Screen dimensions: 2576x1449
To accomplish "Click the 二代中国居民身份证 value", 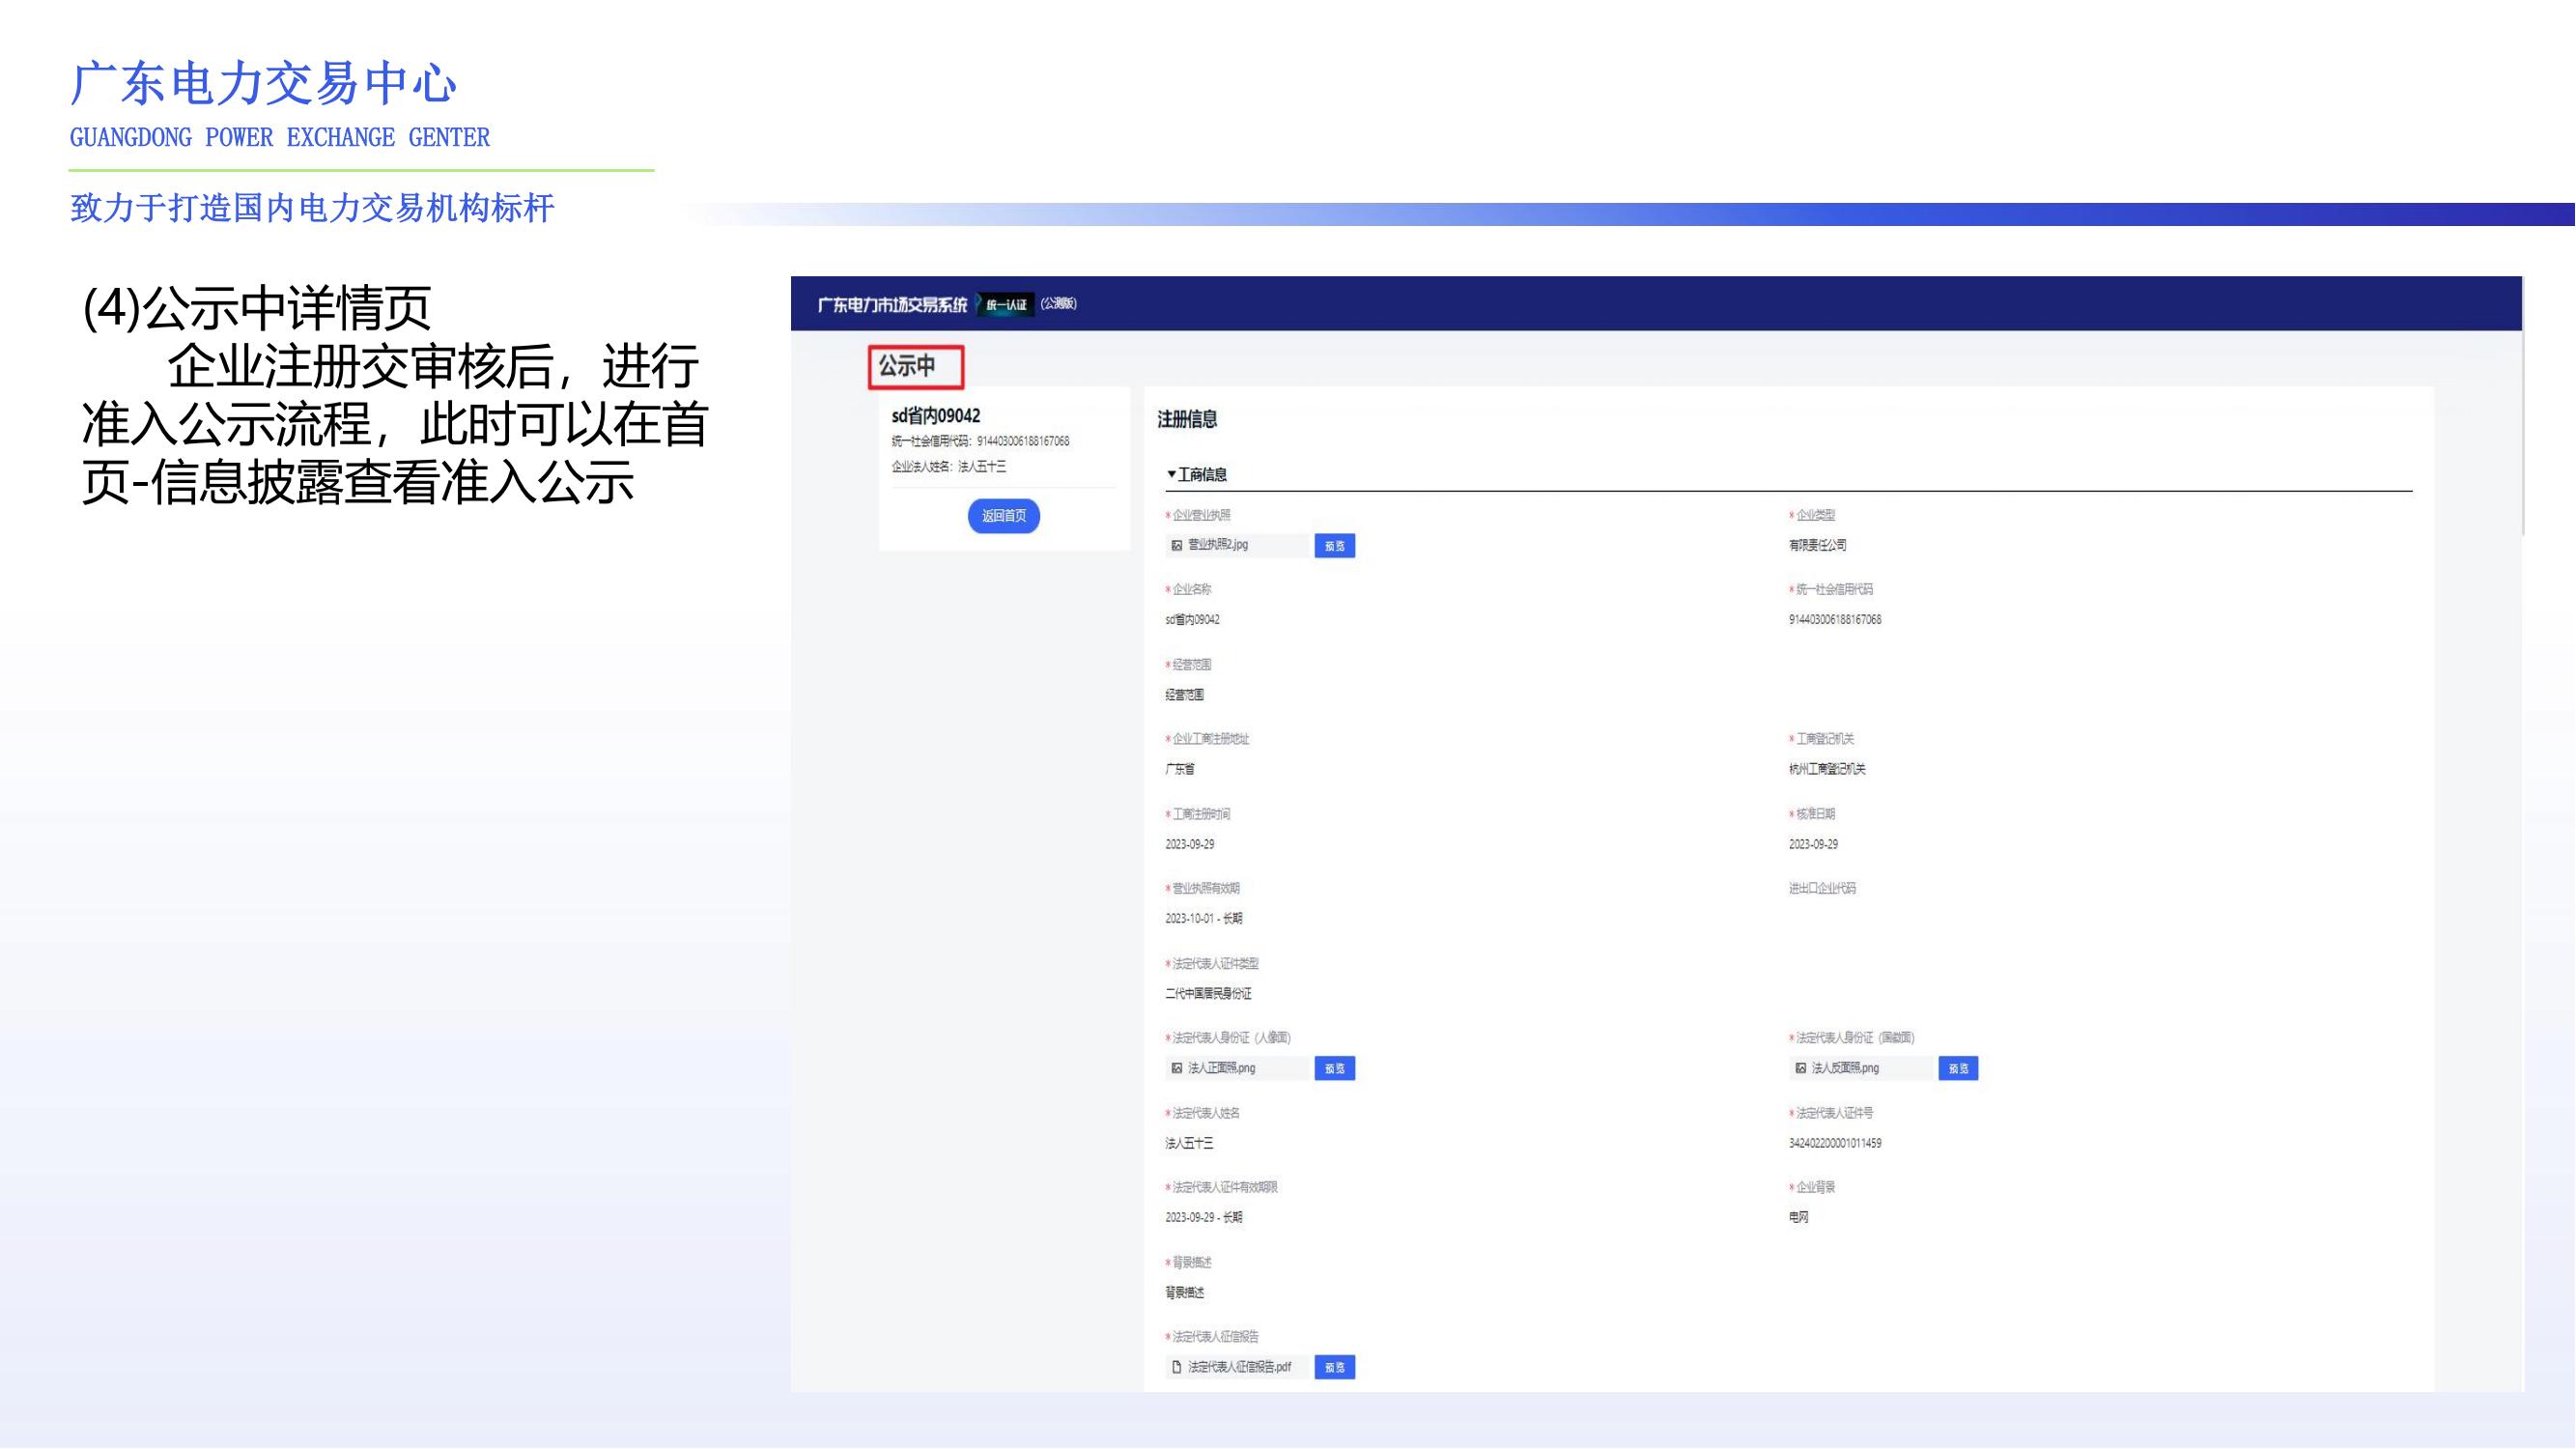I will [x=1208, y=994].
